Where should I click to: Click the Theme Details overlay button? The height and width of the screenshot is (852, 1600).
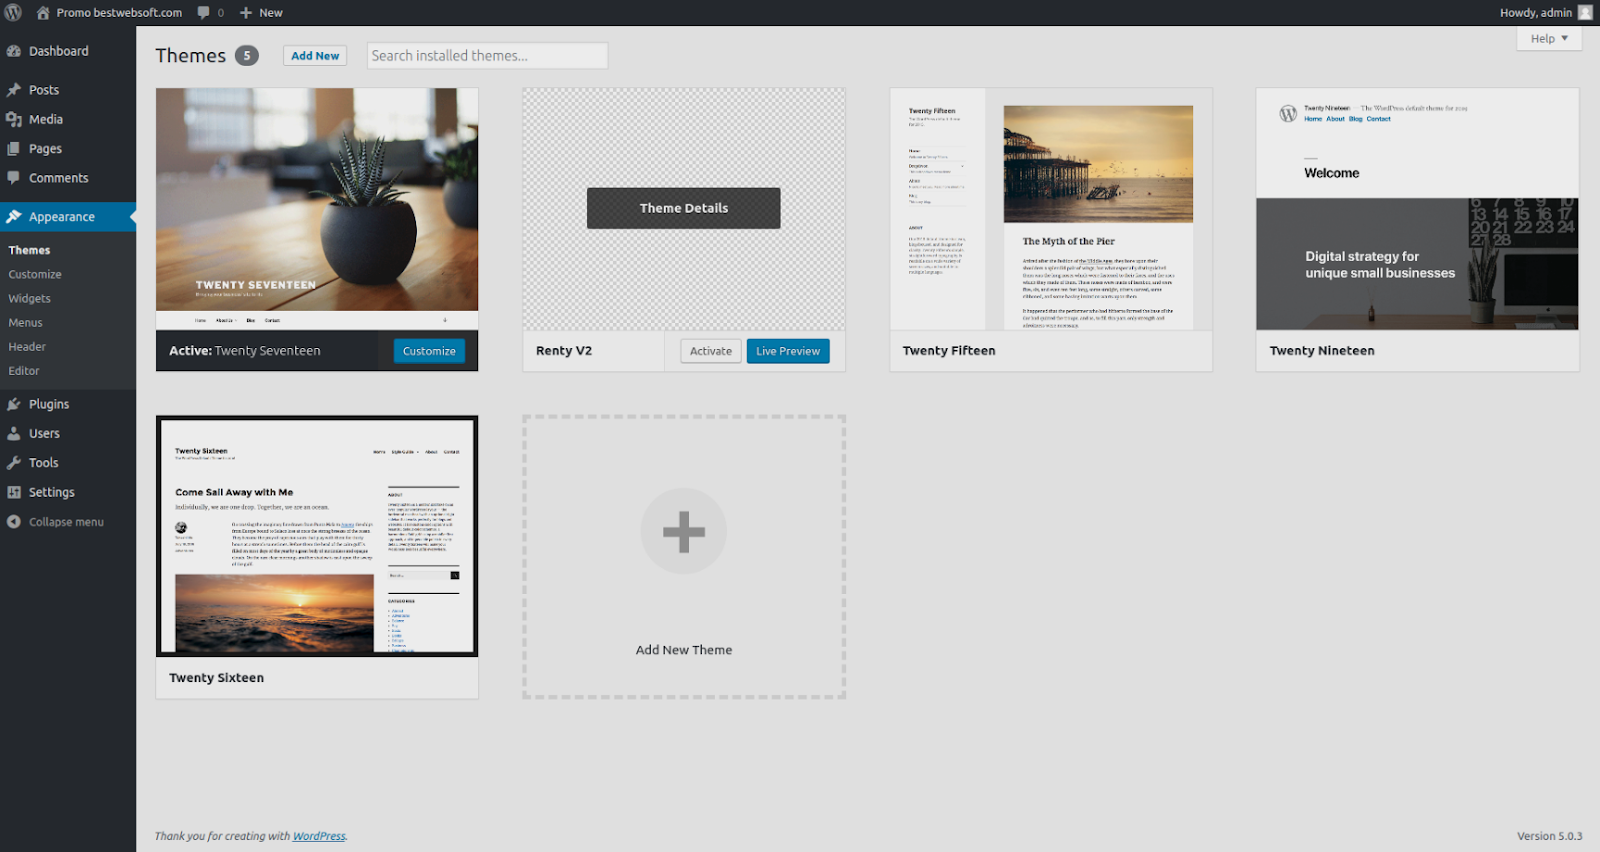pyautogui.click(x=684, y=208)
